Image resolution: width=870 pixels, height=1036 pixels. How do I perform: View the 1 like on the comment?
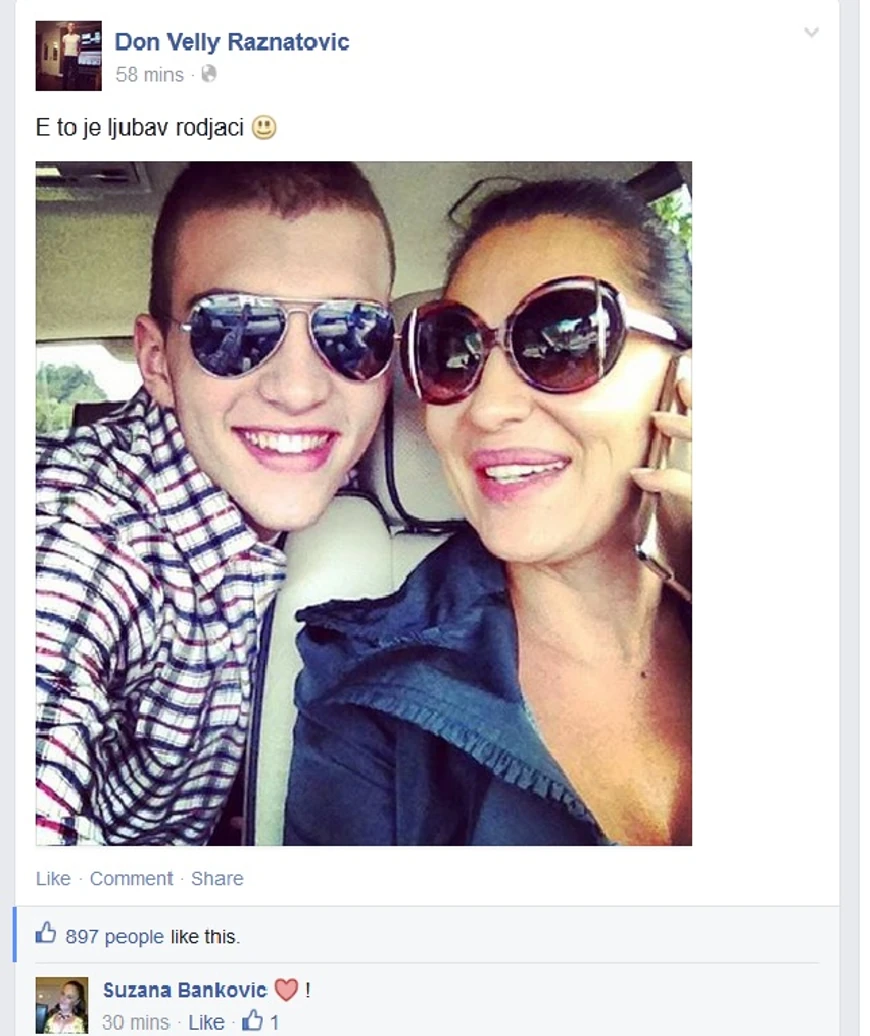[x=274, y=1022]
